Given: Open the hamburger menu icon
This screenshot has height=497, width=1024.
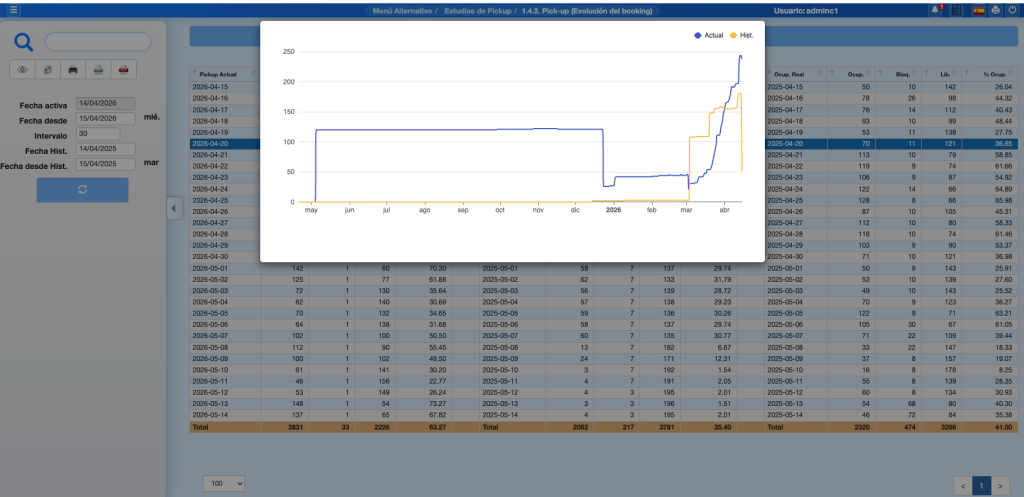Looking at the screenshot, I should (13, 9).
